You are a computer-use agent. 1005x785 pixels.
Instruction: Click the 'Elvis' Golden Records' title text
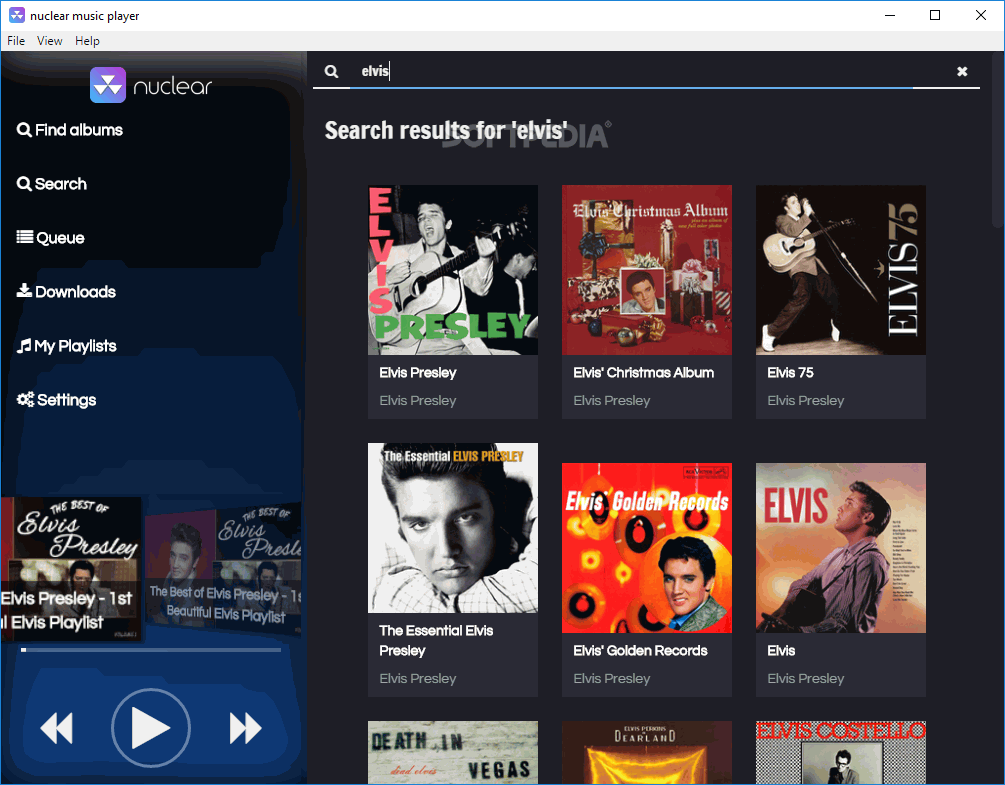640,650
